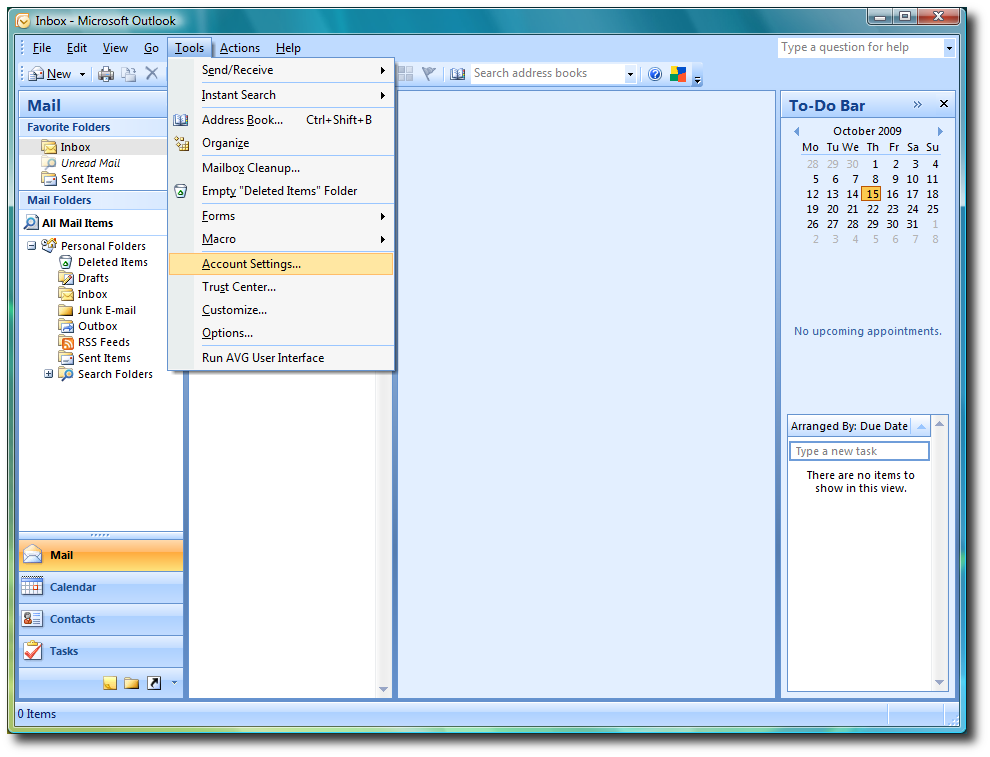
Task: Open the File menu
Action: click(x=42, y=48)
